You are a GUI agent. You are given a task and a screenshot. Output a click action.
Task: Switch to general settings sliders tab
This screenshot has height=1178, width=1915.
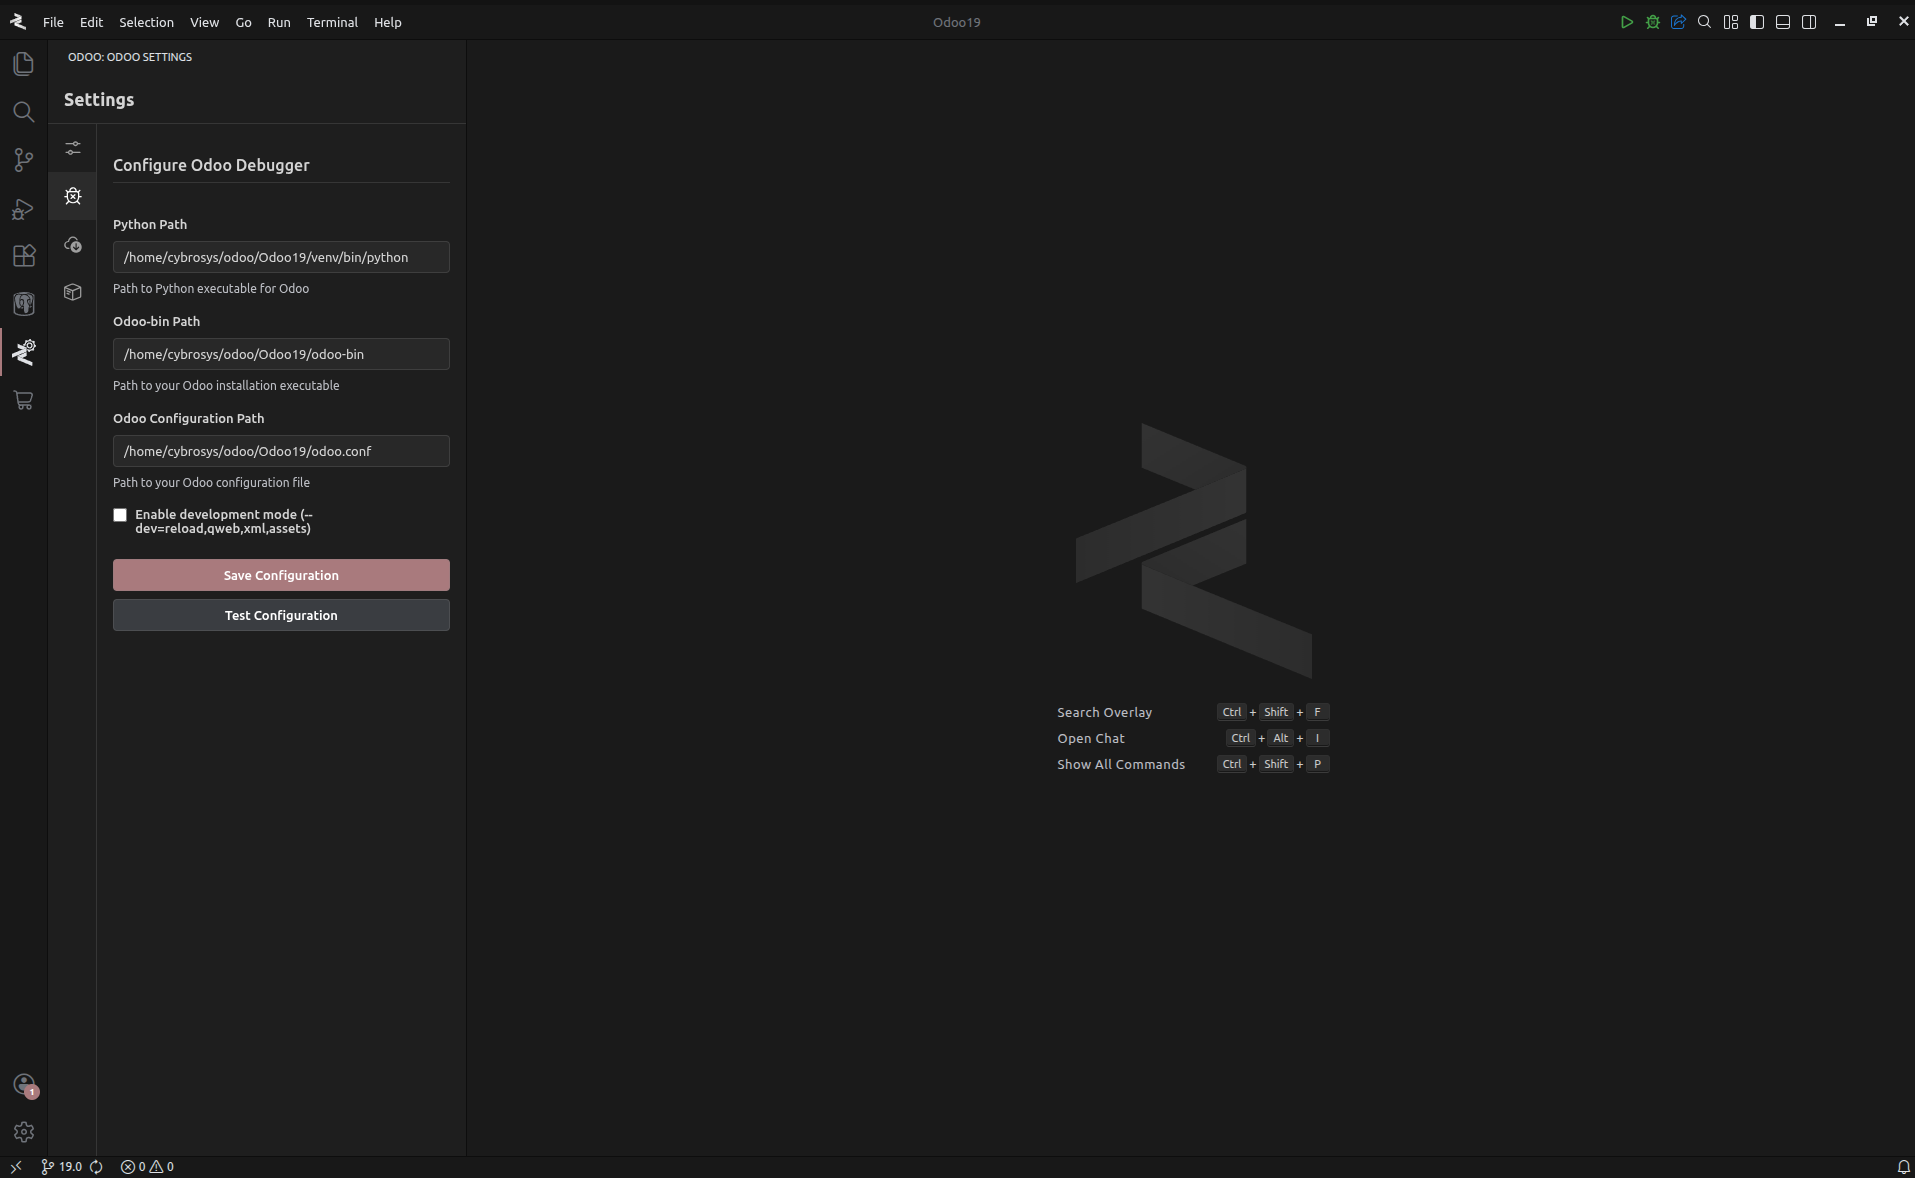coord(73,148)
